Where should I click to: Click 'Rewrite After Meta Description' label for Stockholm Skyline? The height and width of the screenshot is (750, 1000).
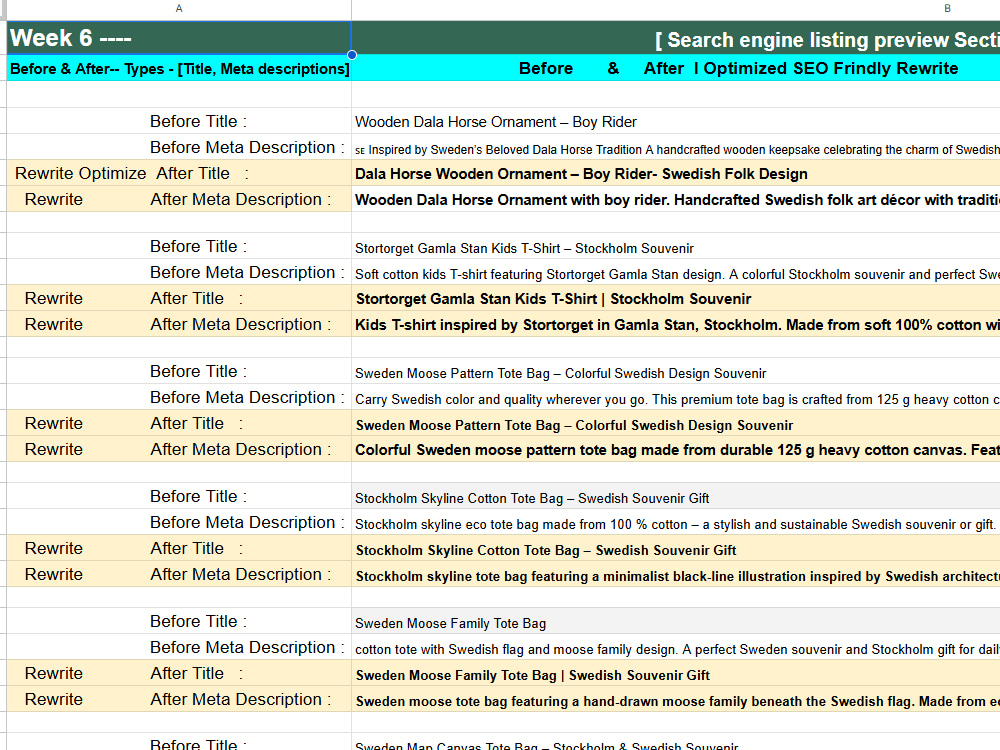click(179, 575)
